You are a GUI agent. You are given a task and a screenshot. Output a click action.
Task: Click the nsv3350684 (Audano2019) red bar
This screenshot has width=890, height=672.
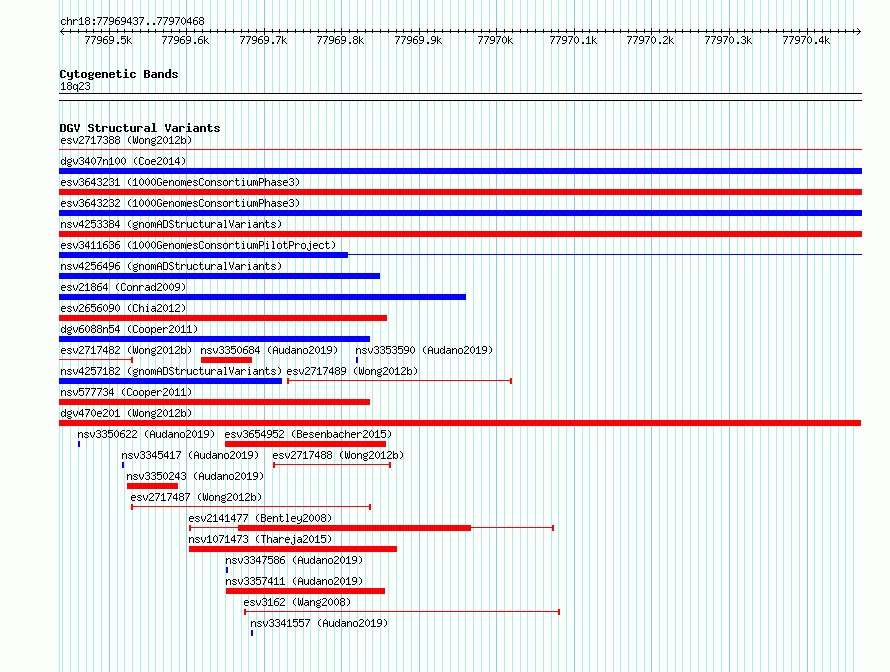tap(226, 360)
